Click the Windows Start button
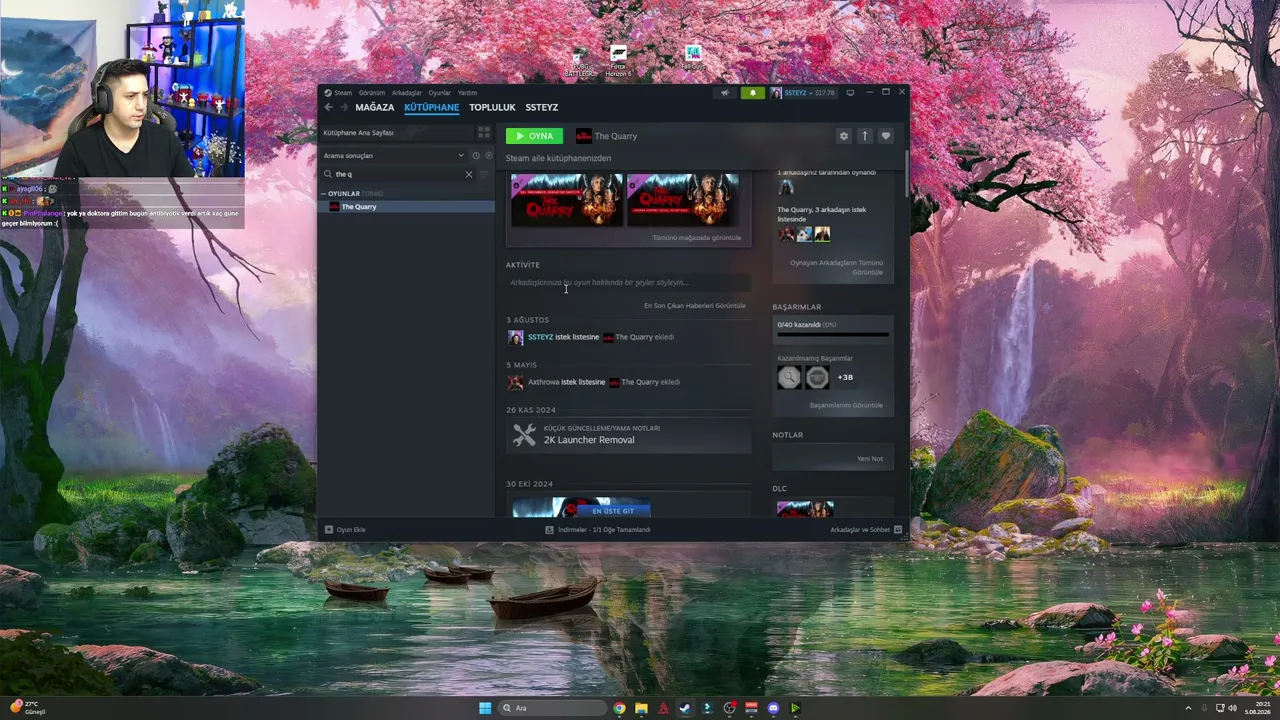The image size is (1280, 720). [485, 708]
